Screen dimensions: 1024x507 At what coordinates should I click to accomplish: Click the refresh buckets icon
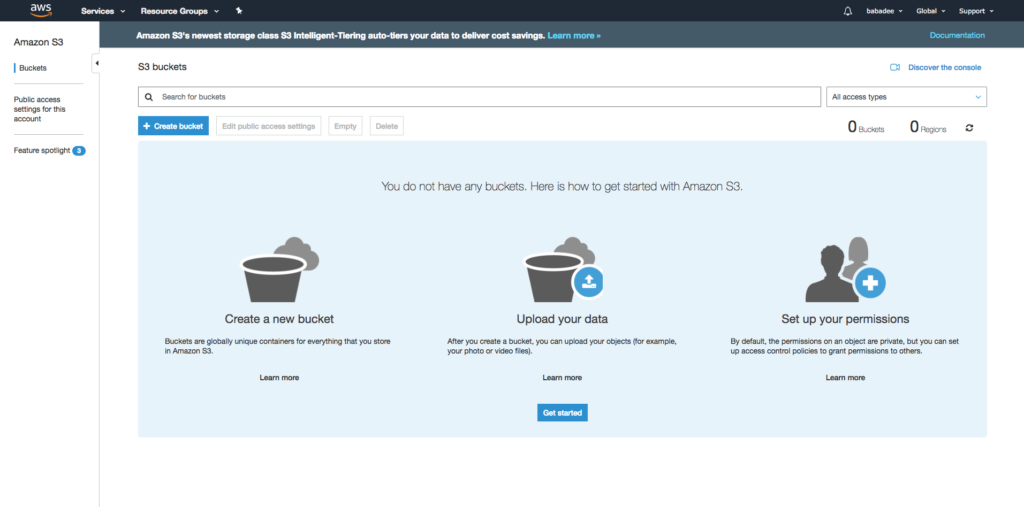[x=969, y=128]
